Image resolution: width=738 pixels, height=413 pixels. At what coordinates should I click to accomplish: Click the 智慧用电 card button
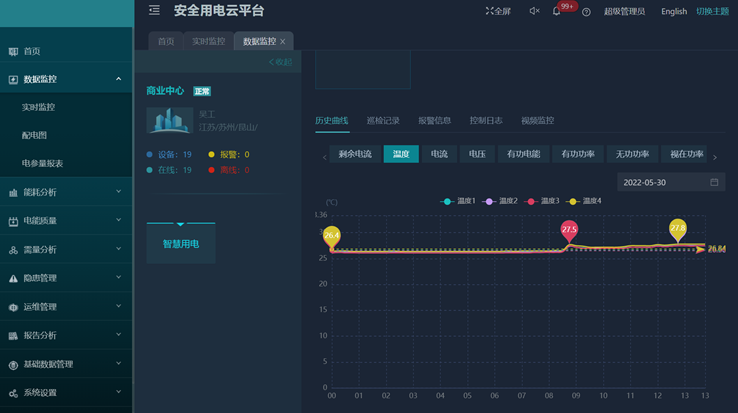(181, 244)
